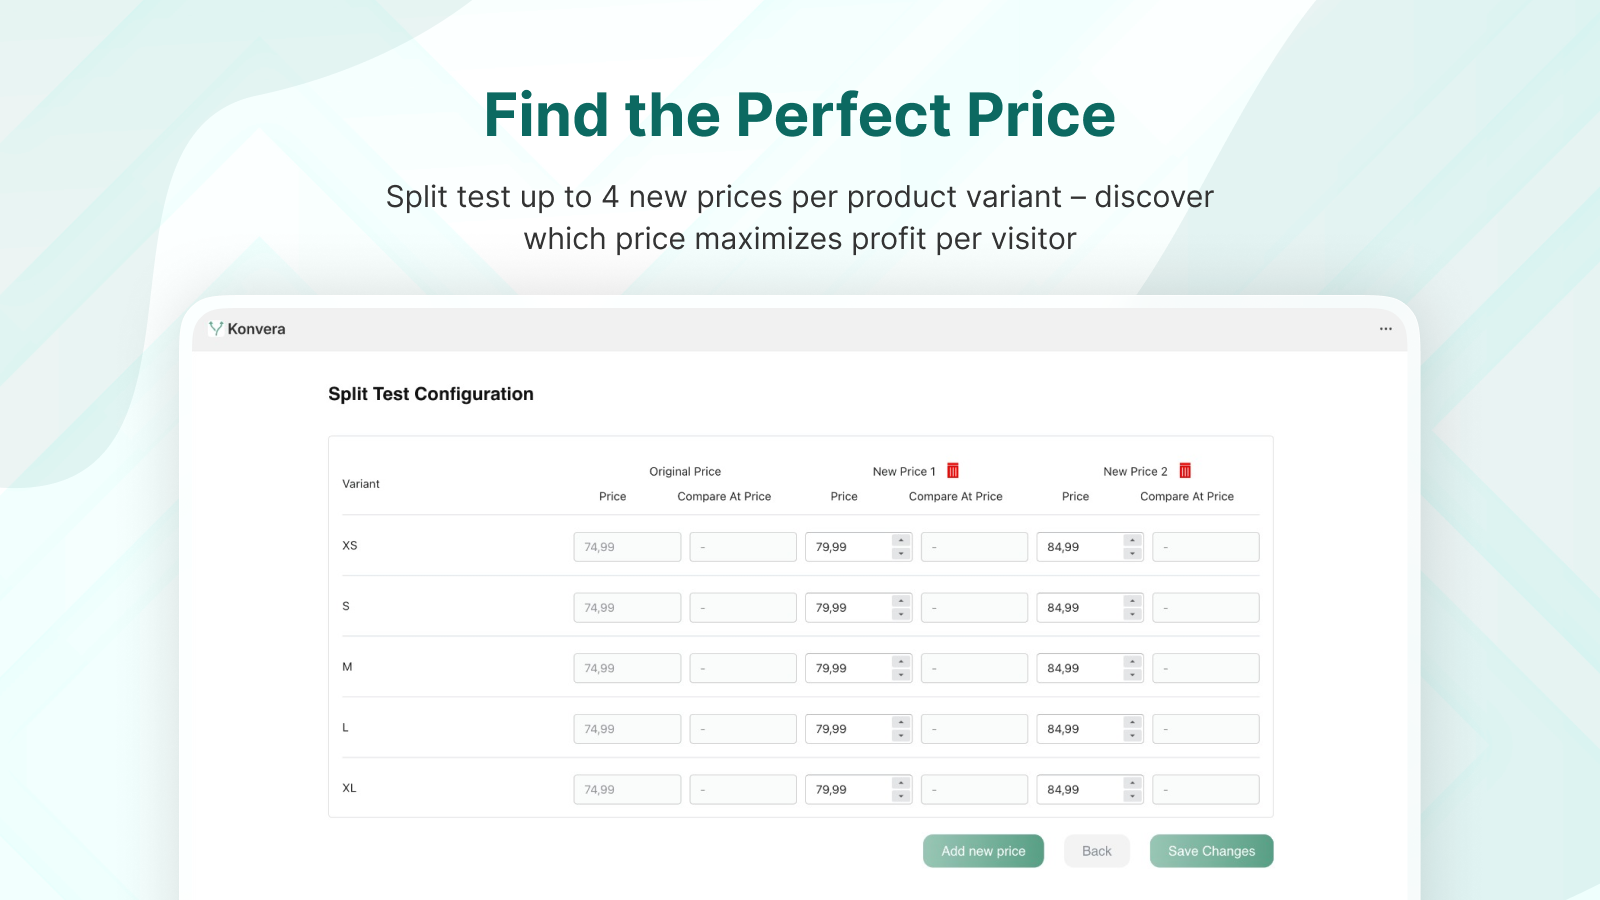
Task: Increase S New Price 2 with up arrow
Action: coord(1132,601)
